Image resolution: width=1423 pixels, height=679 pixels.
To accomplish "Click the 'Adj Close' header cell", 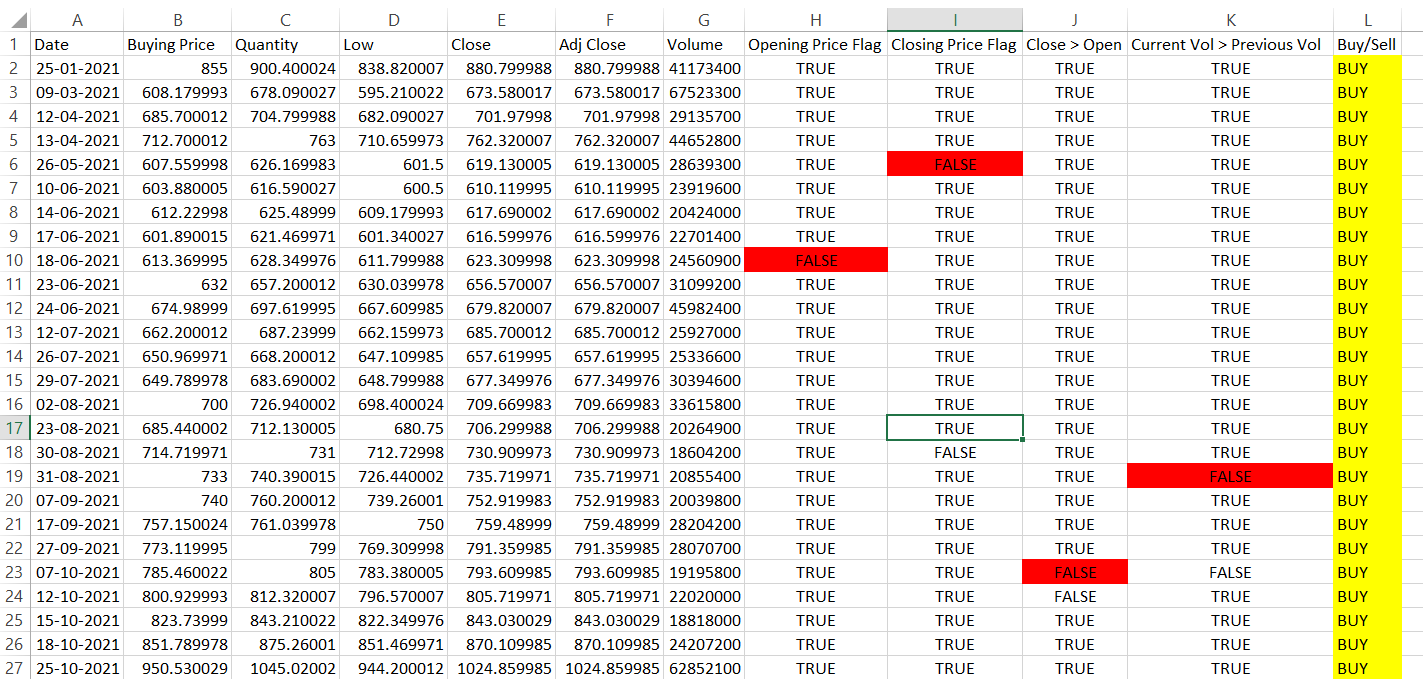I will 609,44.
